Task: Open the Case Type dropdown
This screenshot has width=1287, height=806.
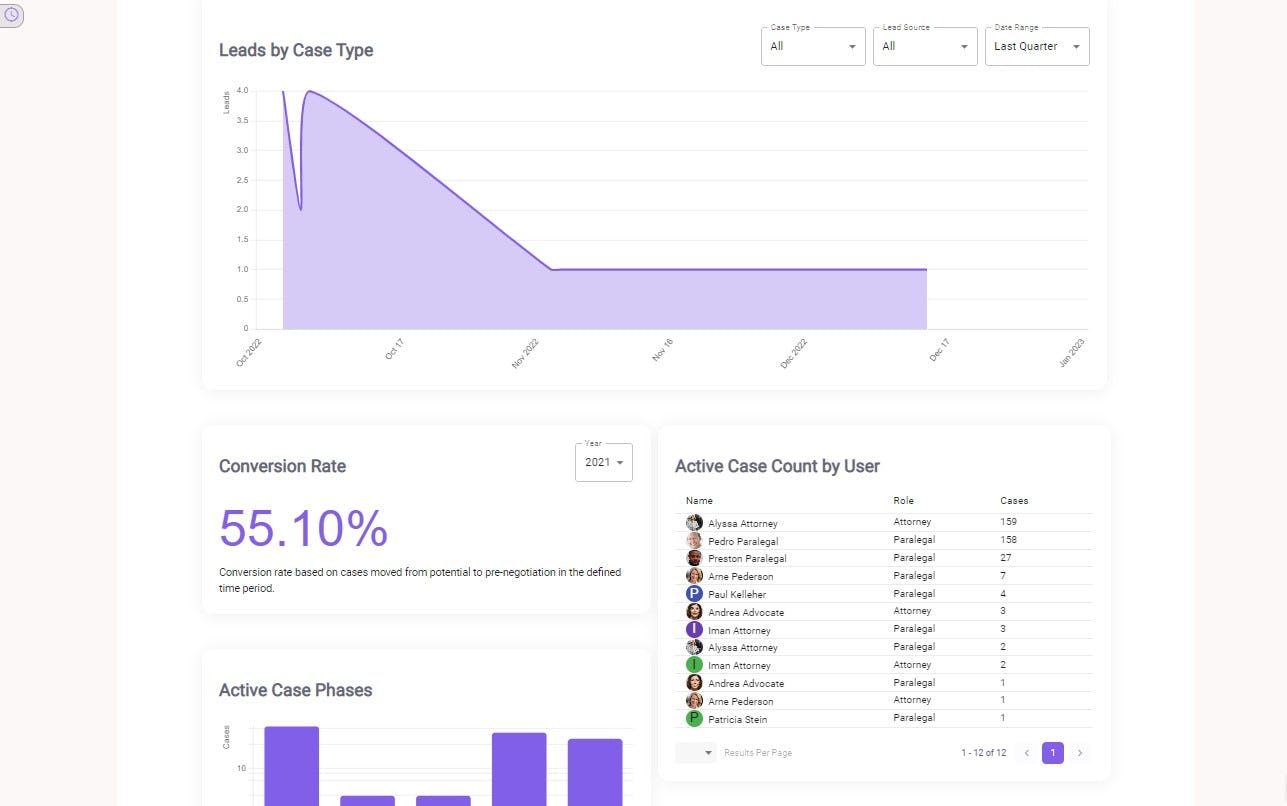Action: [x=812, y=46]
